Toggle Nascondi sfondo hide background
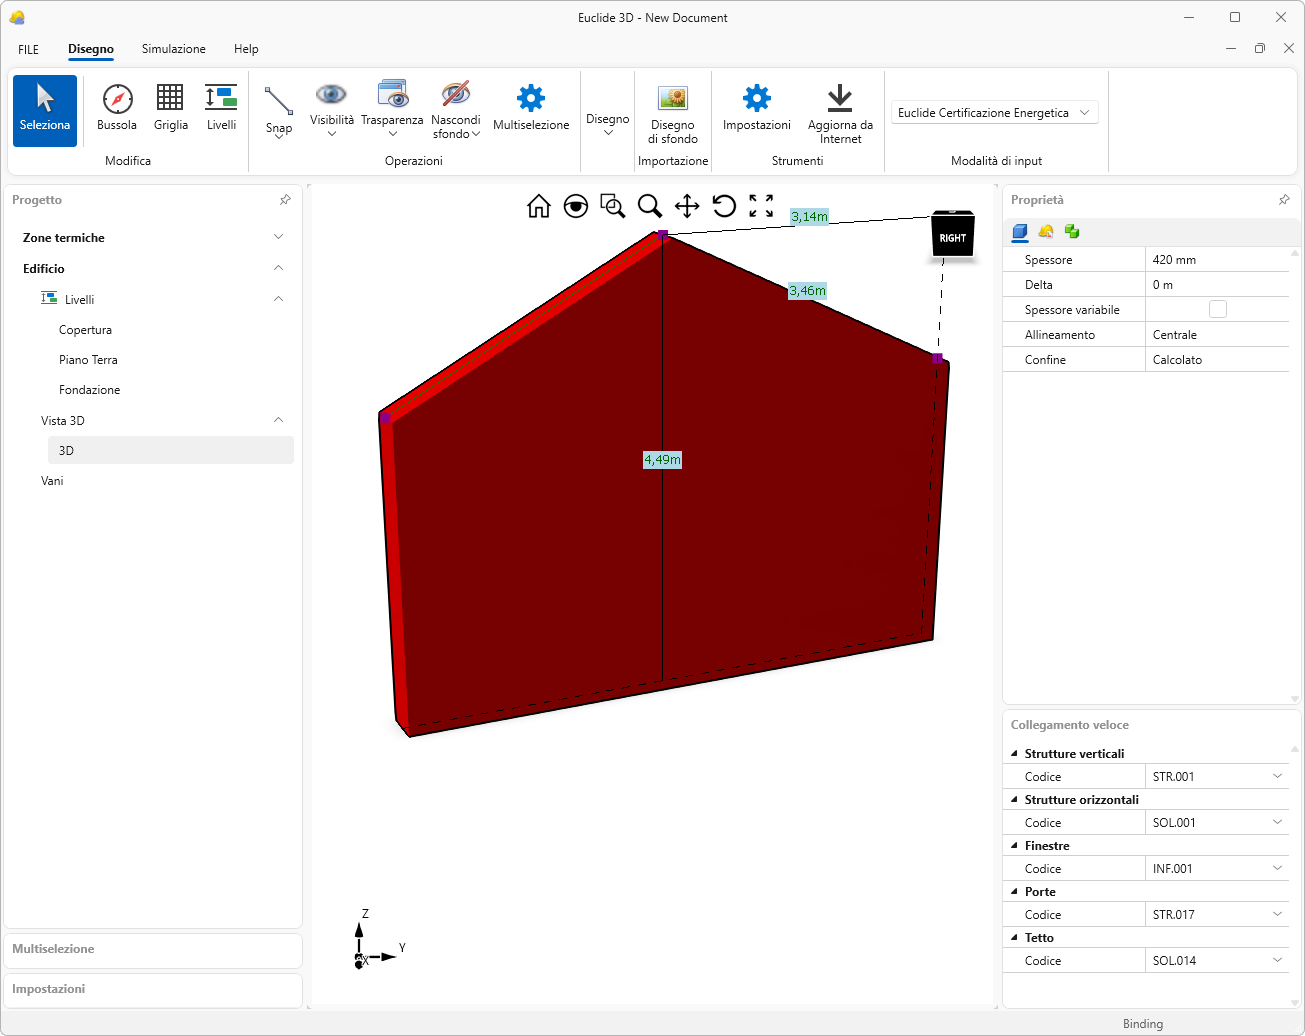Image resolution: width=1305 pixels, height=1036 pixels. pyautogui.click(x=456, y=96)
